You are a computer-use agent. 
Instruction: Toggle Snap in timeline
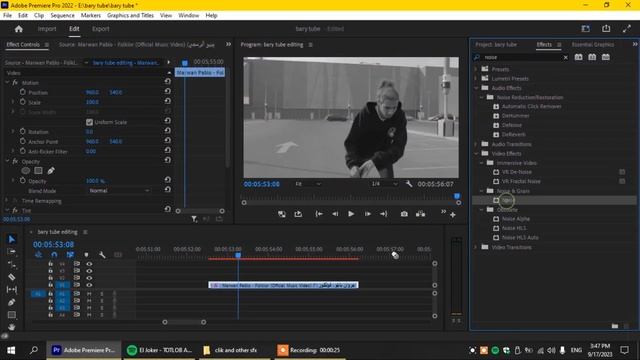tap(54, 255)
